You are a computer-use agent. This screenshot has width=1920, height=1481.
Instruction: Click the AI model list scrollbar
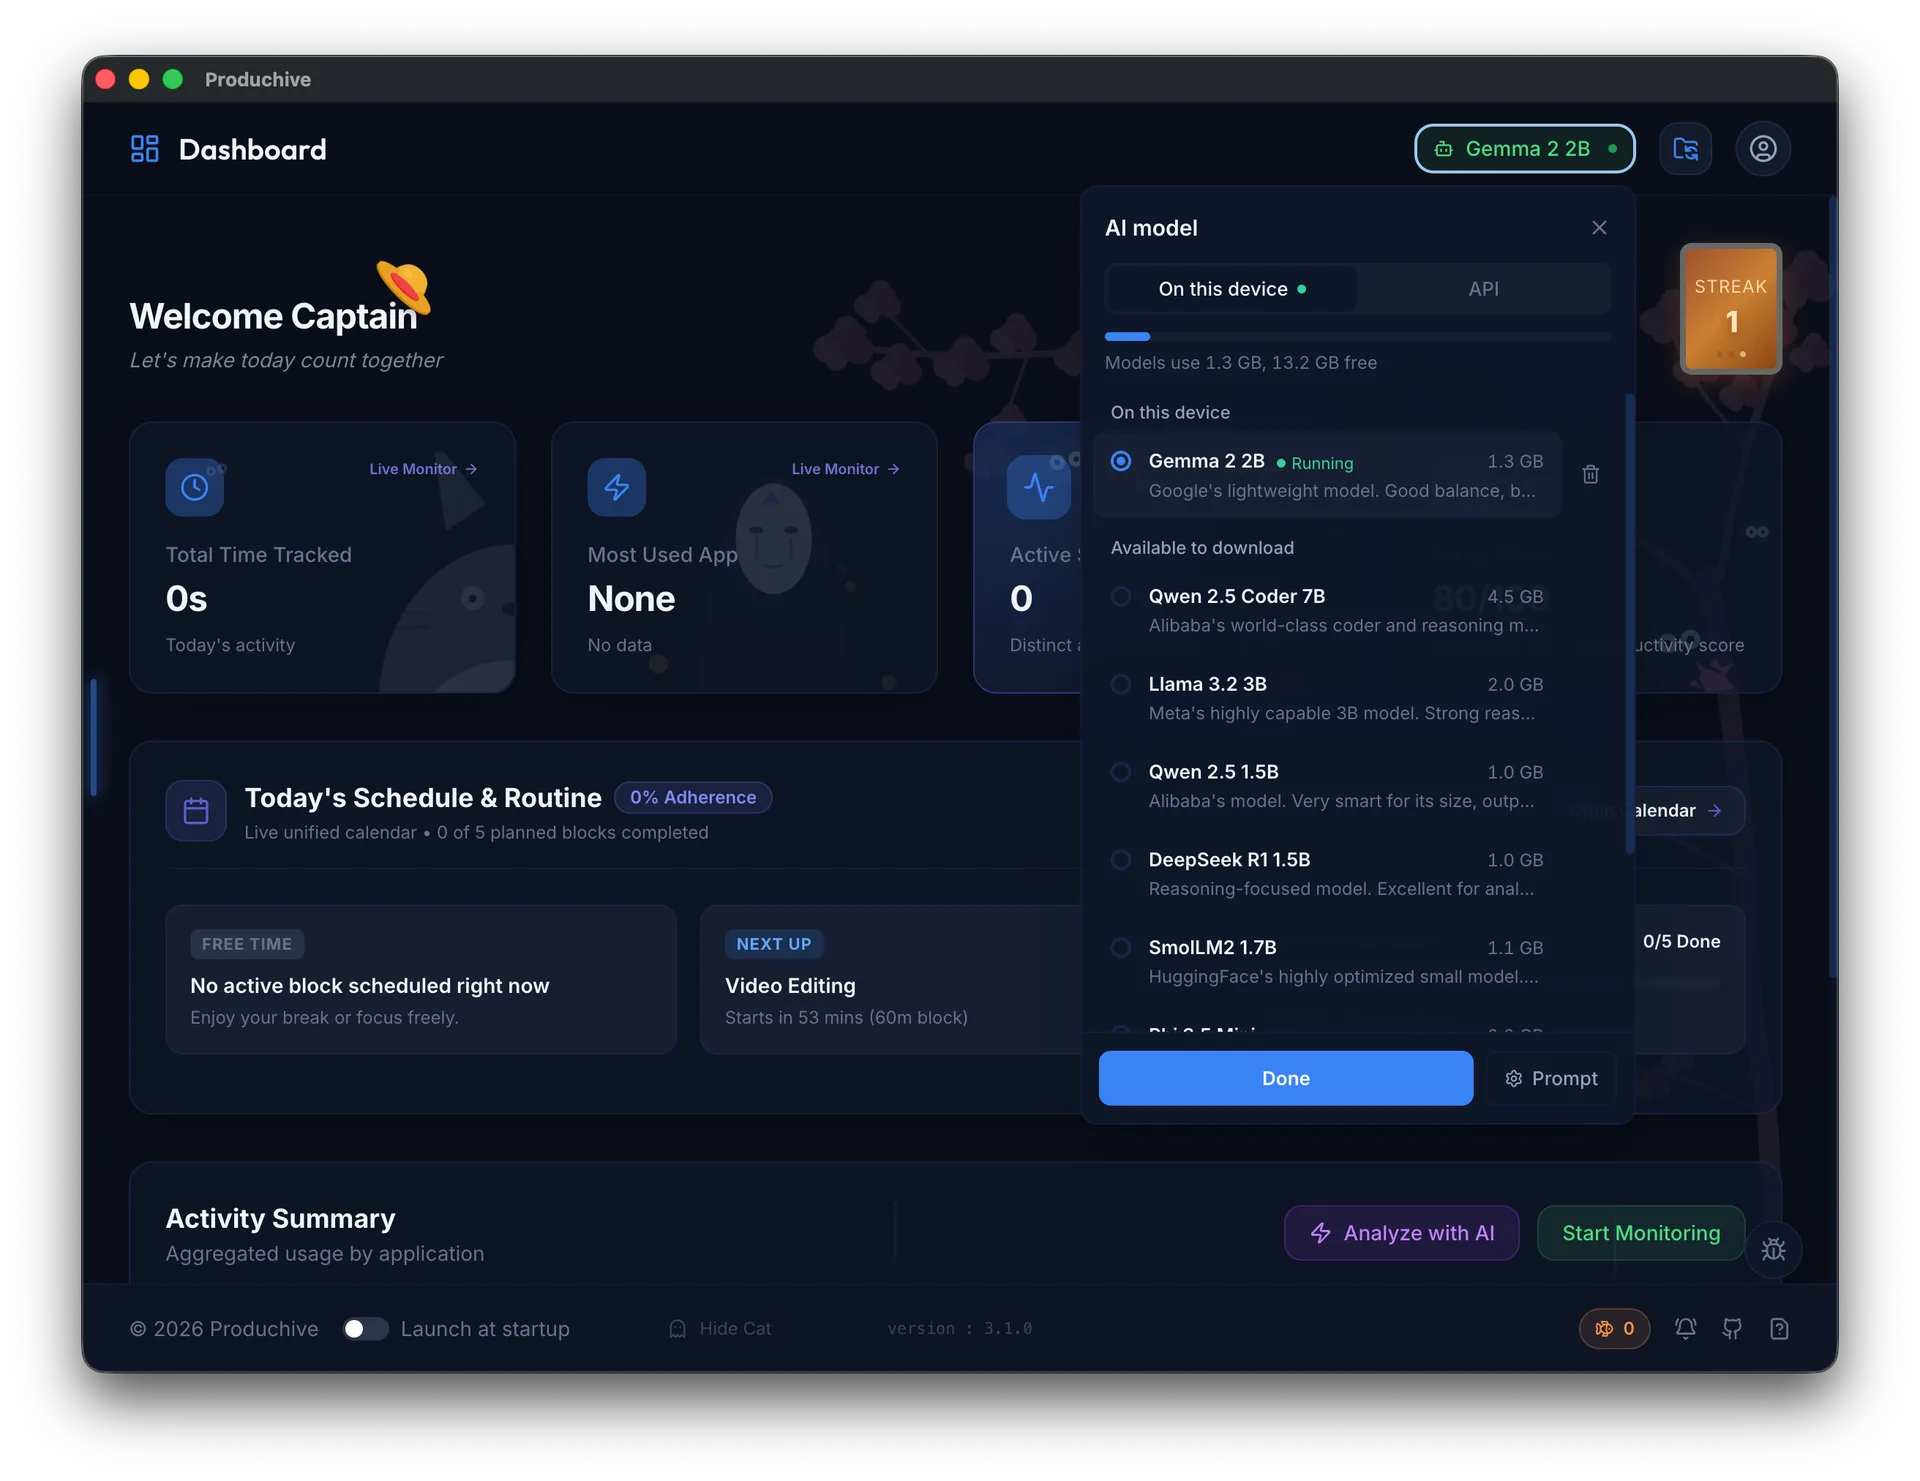1630,624
